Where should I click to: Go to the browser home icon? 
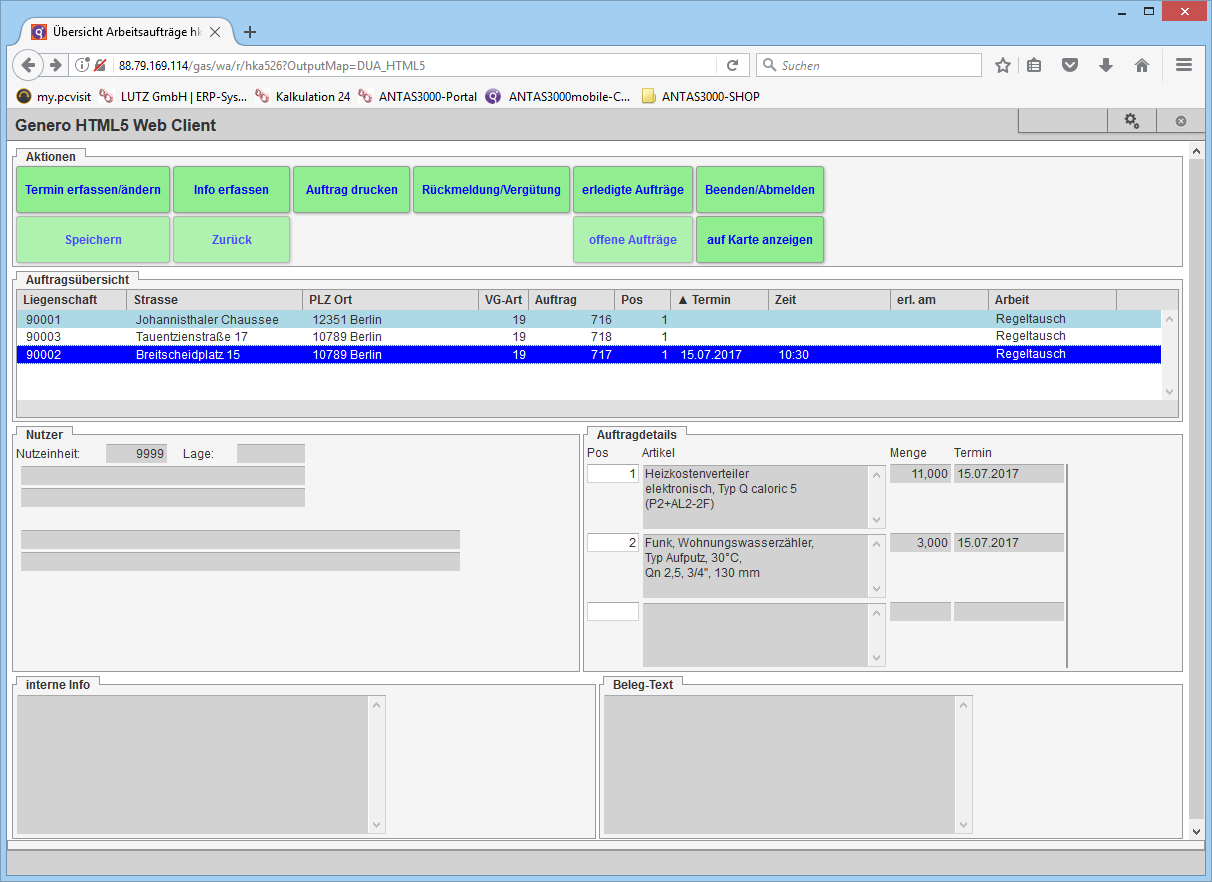(x=1141, y=65)
